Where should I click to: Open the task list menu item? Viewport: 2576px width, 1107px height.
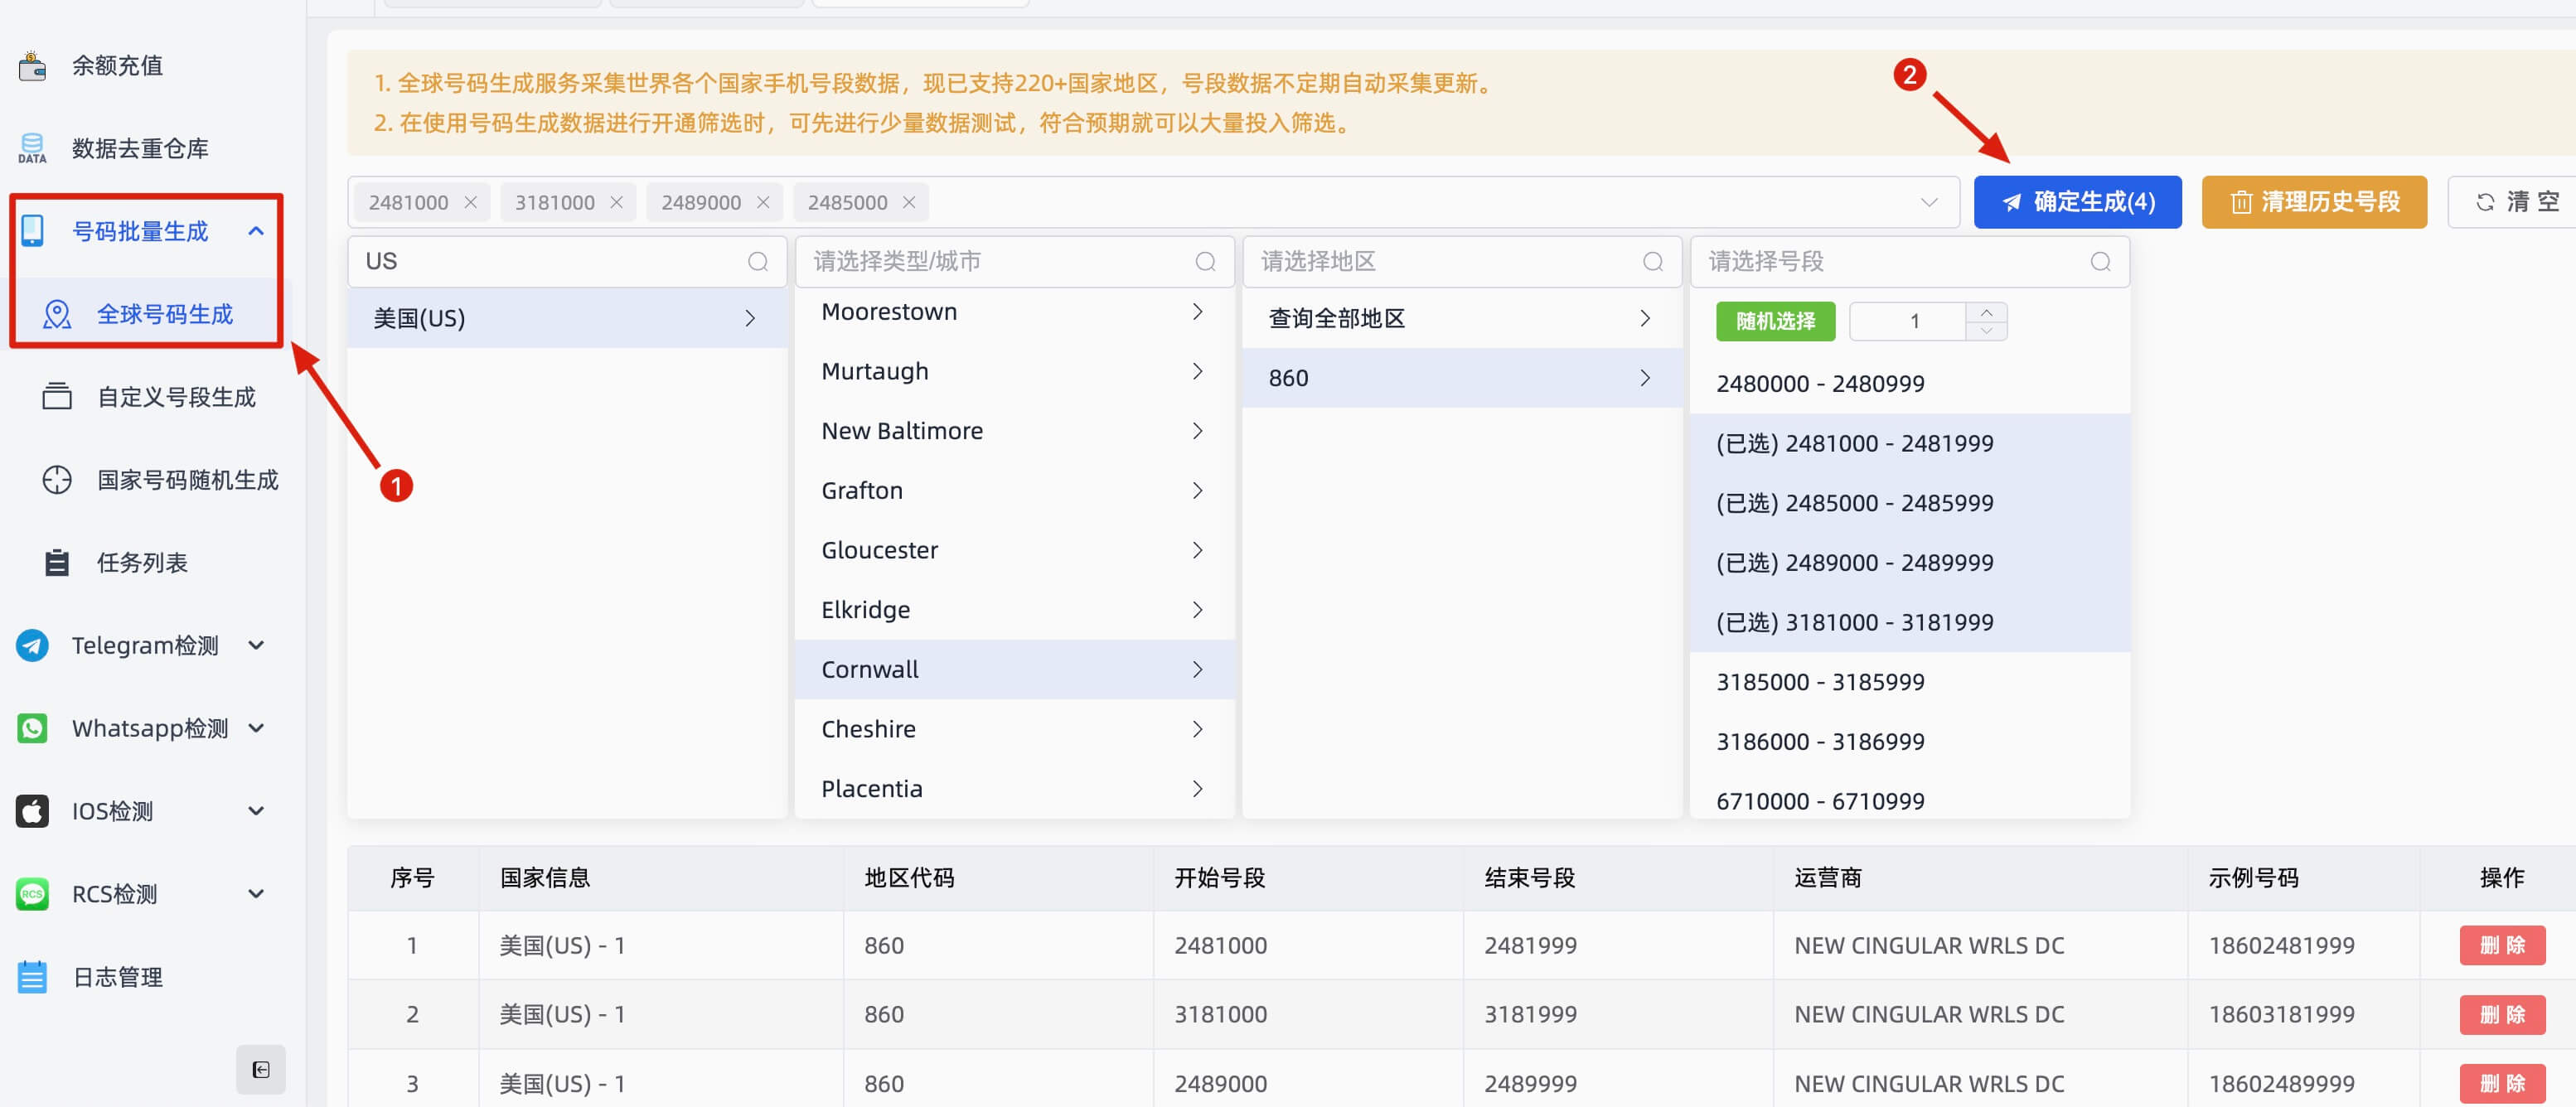tap(142, 563)
